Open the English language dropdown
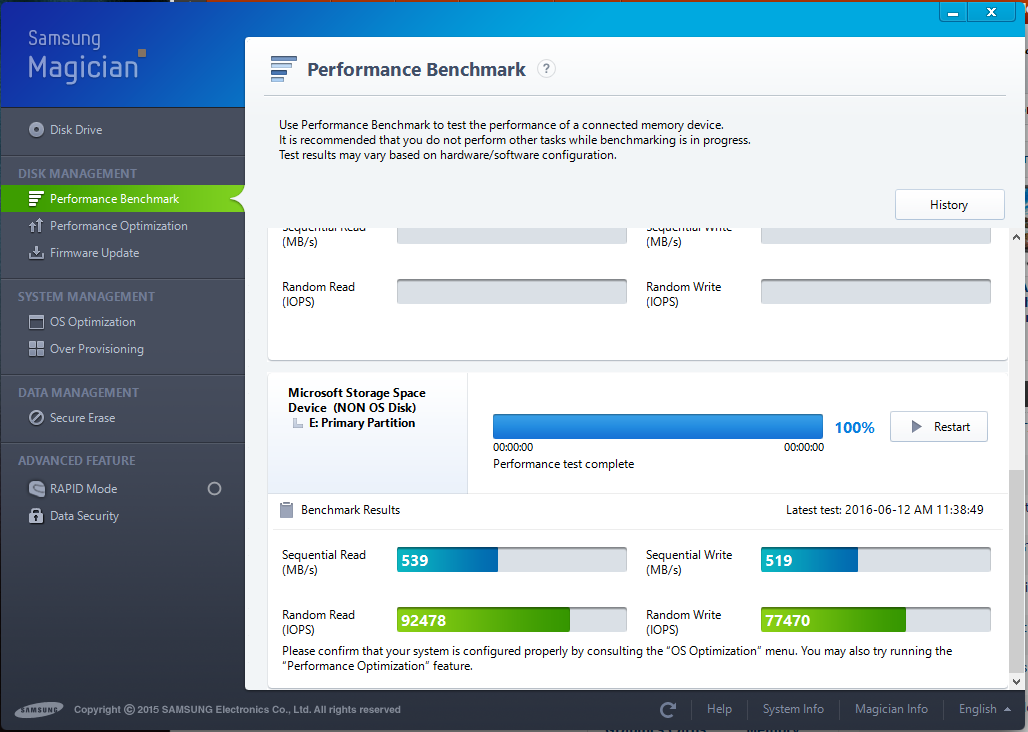Image resolution: width=1028 pixels, height=732 pixels. [x=985, y=709]
